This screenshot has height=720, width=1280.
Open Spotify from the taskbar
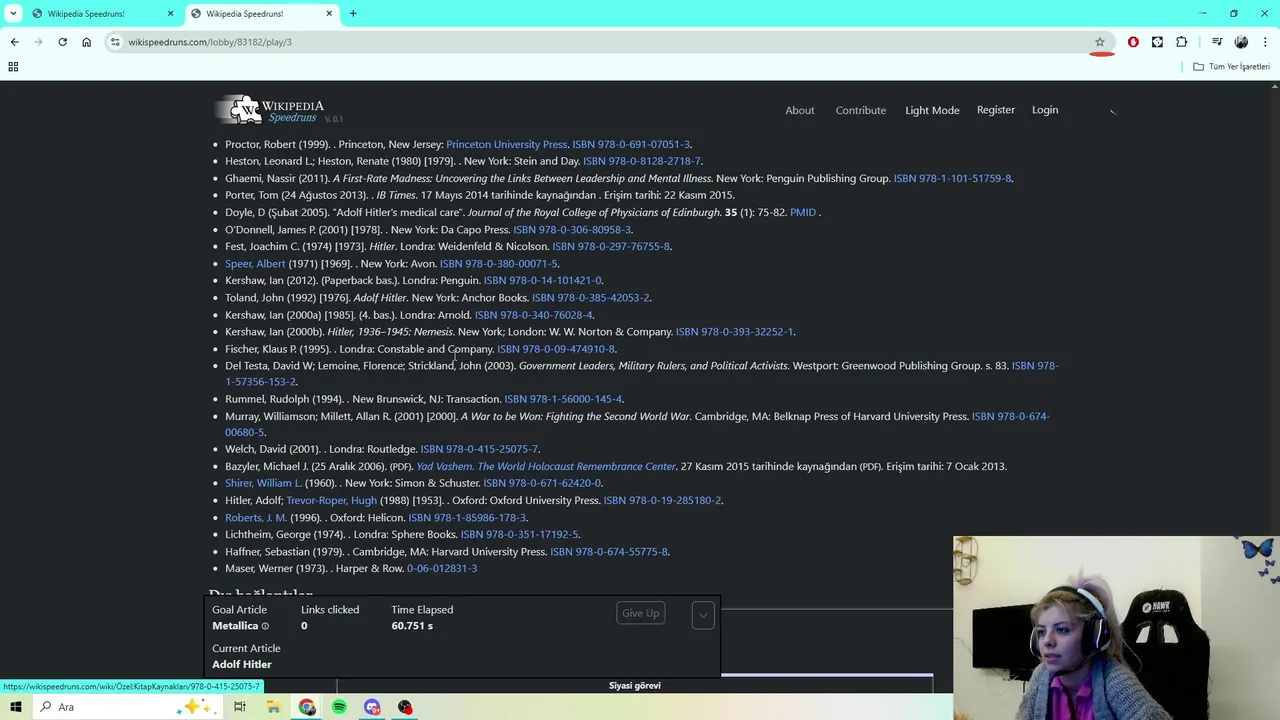coord(339,707)
